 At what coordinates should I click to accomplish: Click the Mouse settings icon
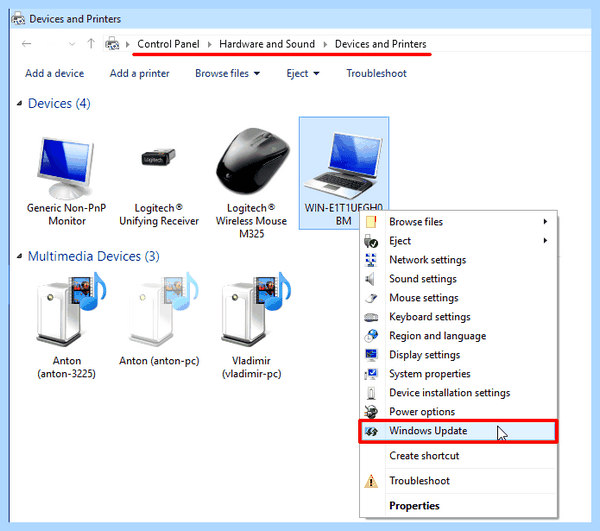point(371,298)
